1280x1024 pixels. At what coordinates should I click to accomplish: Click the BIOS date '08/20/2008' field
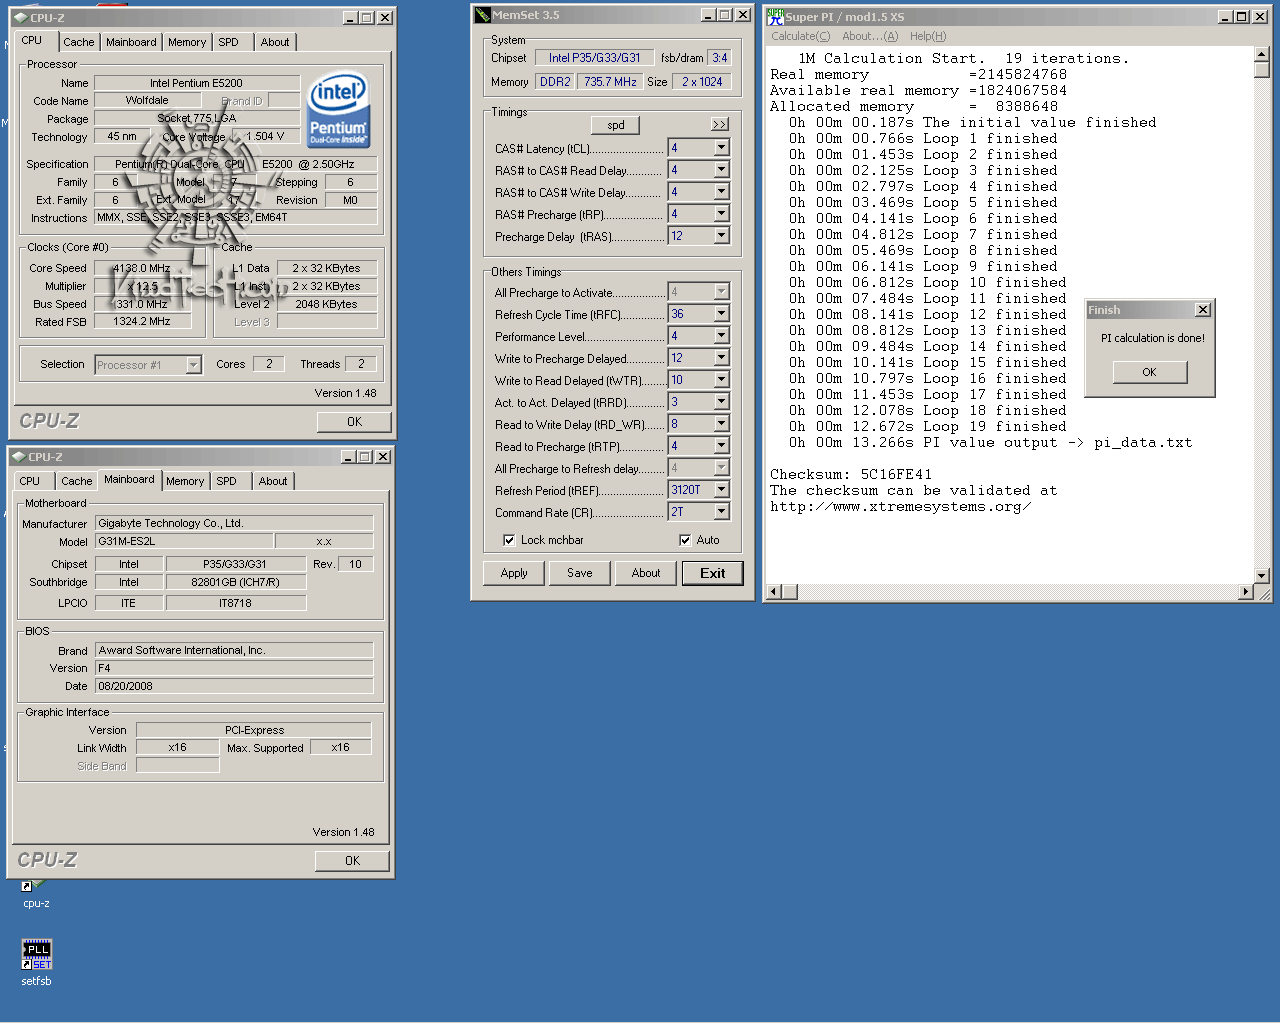[x=234, y=686]
